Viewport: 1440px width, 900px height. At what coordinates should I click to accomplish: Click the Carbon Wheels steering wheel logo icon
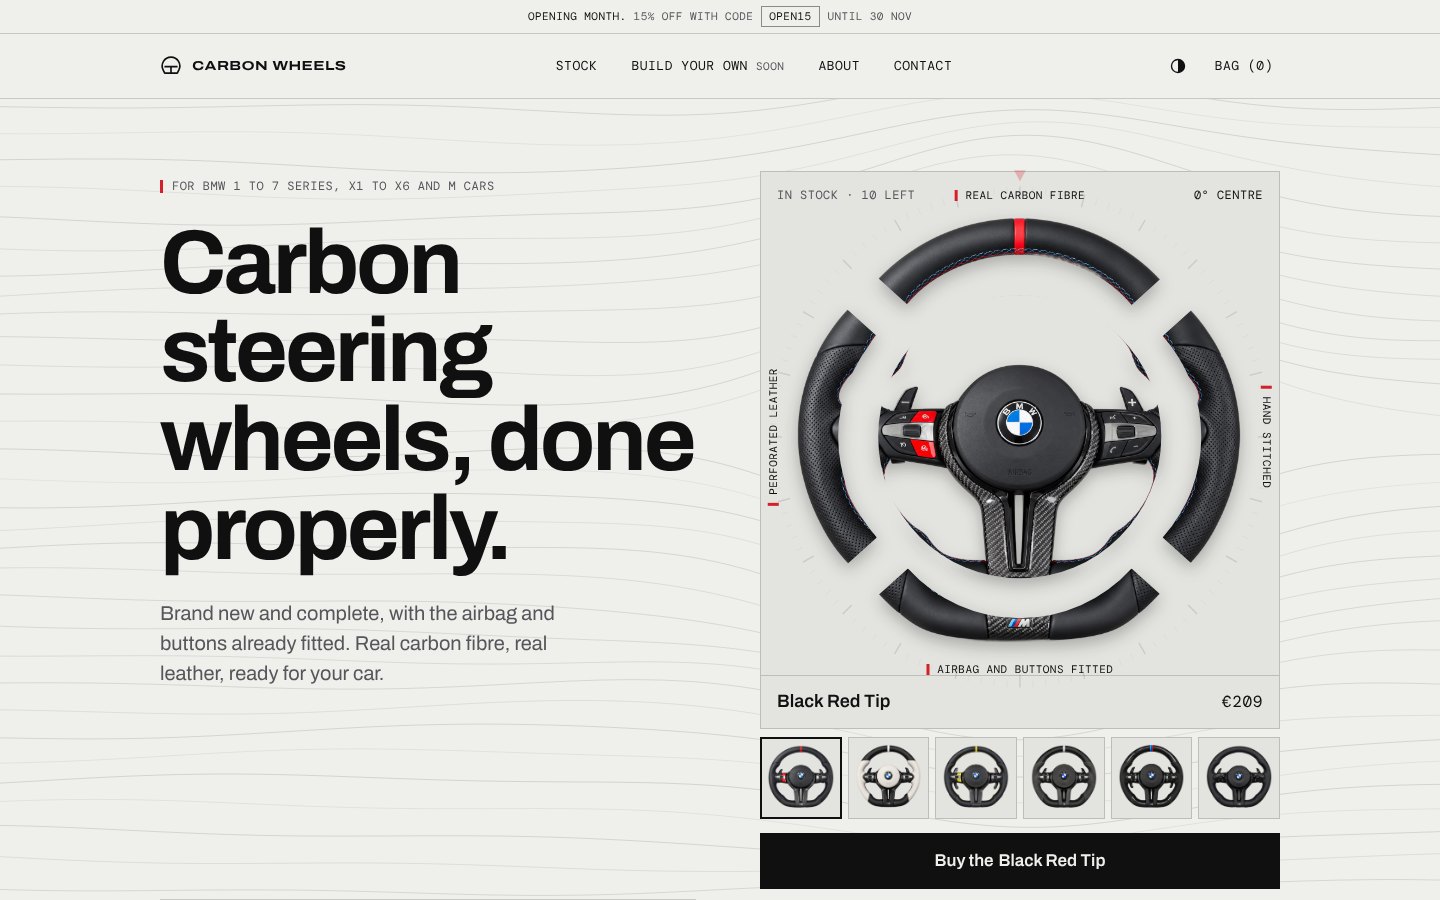click(171, 66)
